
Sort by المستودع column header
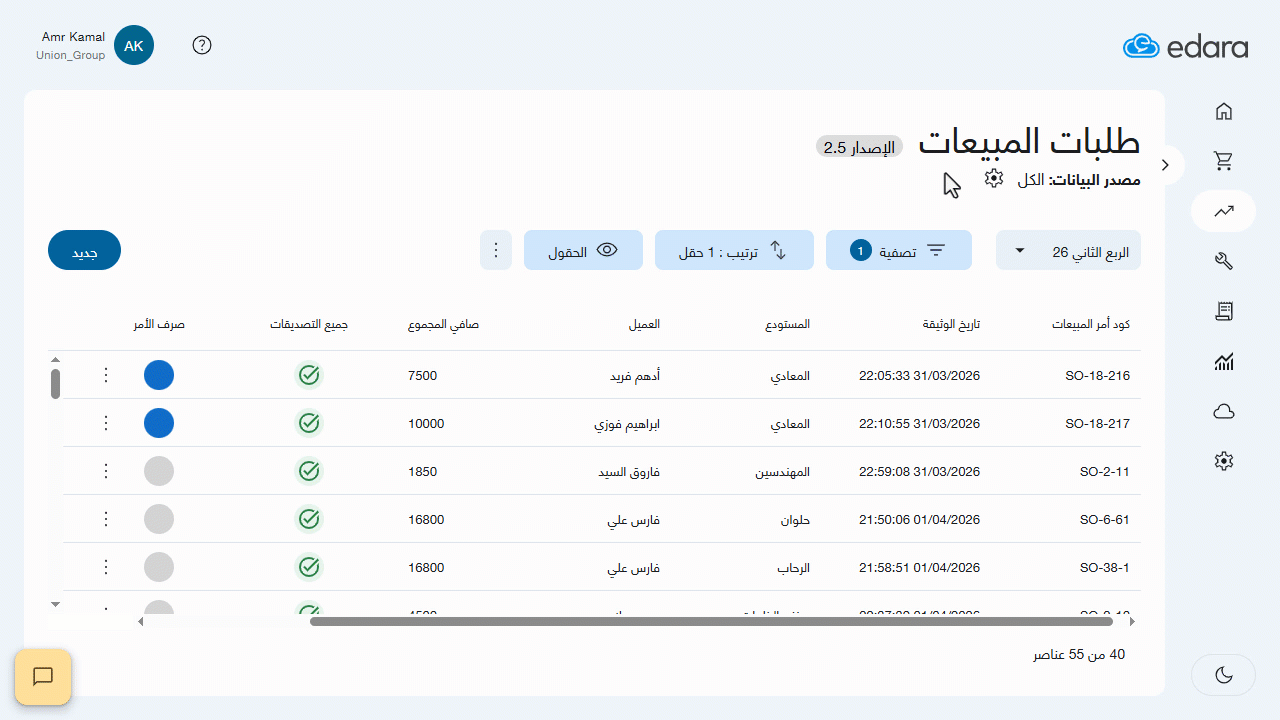787,325
